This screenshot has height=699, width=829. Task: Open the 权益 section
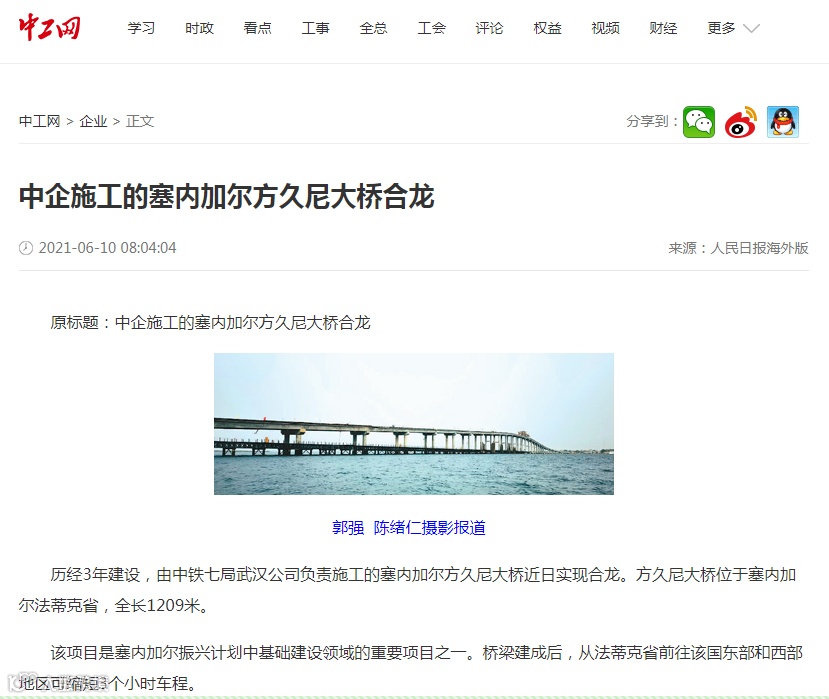[x=548, y=28]
